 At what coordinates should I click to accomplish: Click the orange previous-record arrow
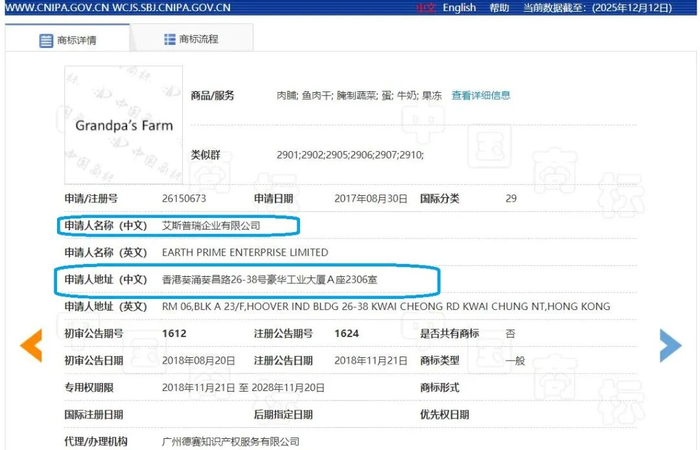[x=31, y=345]
